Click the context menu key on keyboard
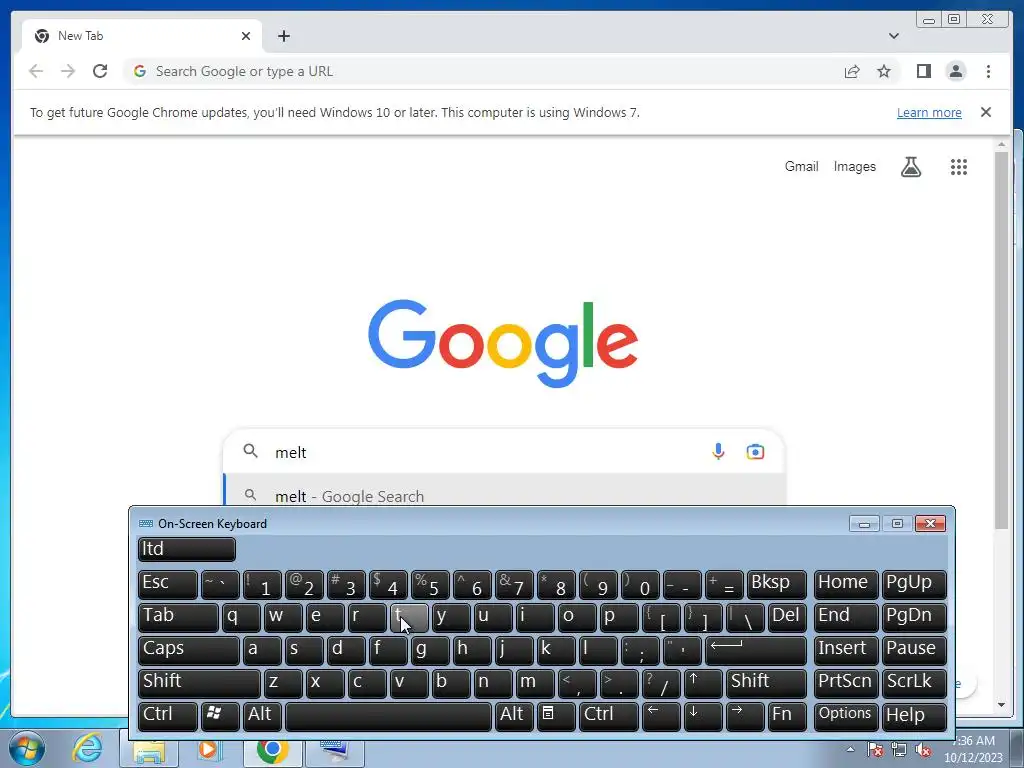Viewport: 1024px width, 768px height. click(556, 716)
